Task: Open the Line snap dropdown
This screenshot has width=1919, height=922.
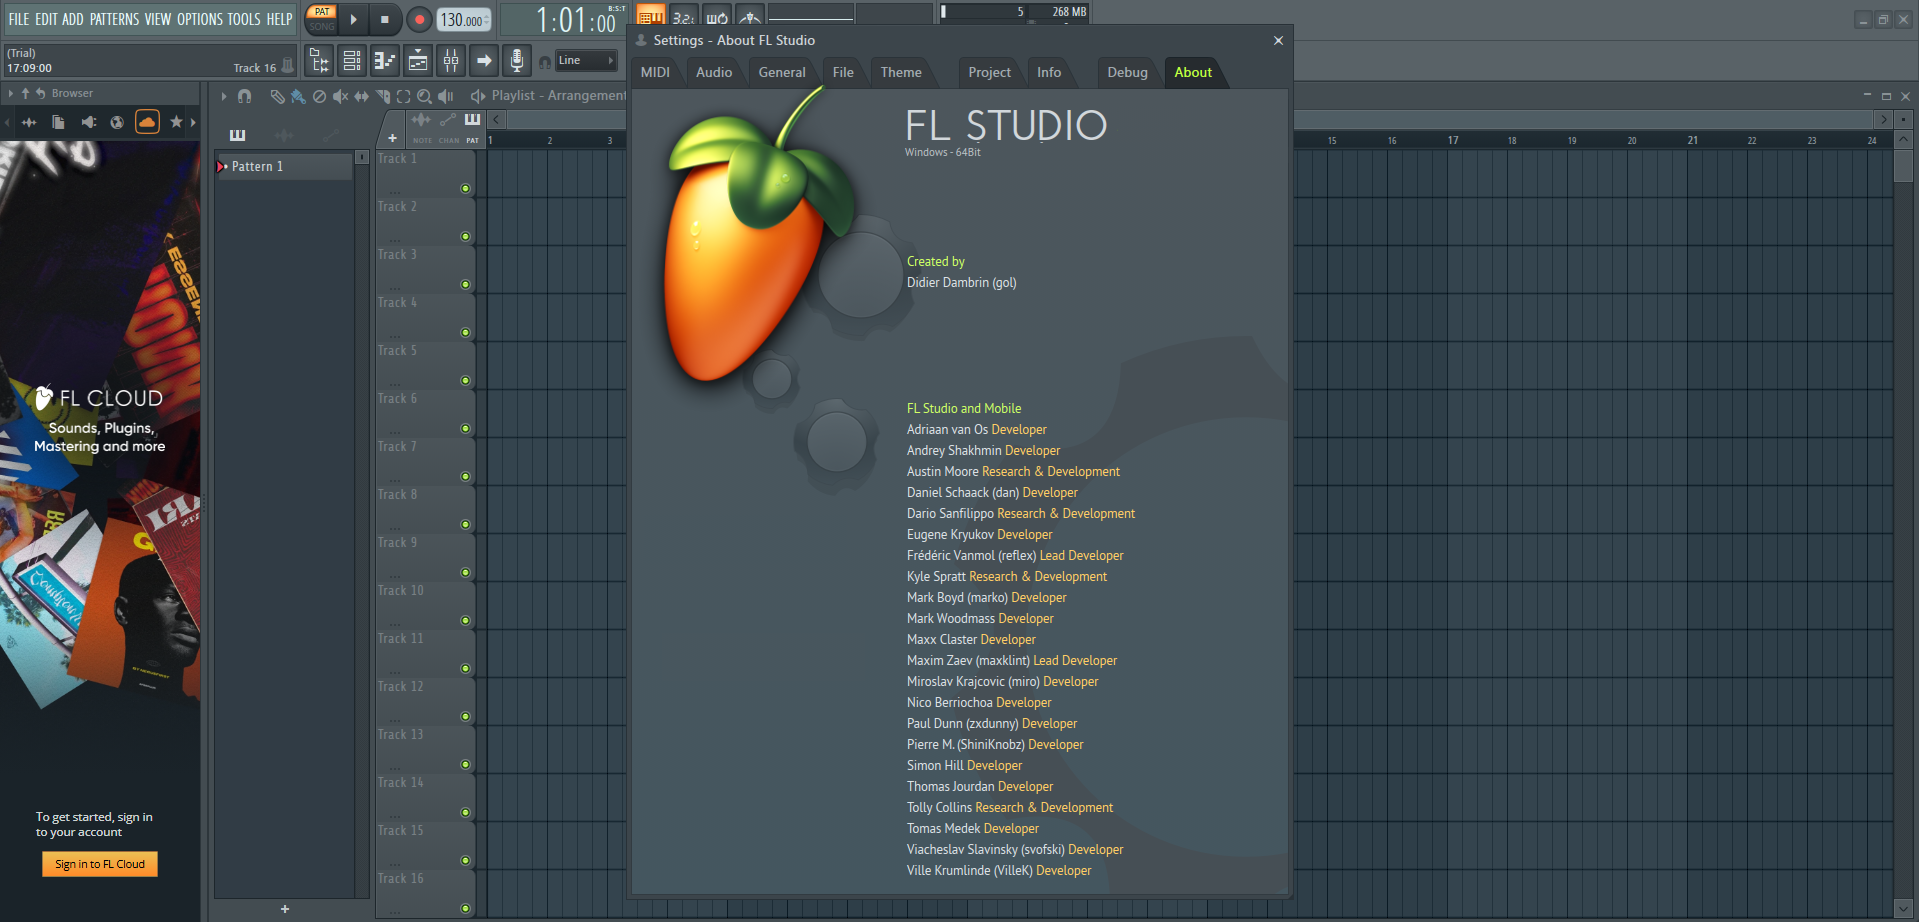Action: (x=586, y=61)
